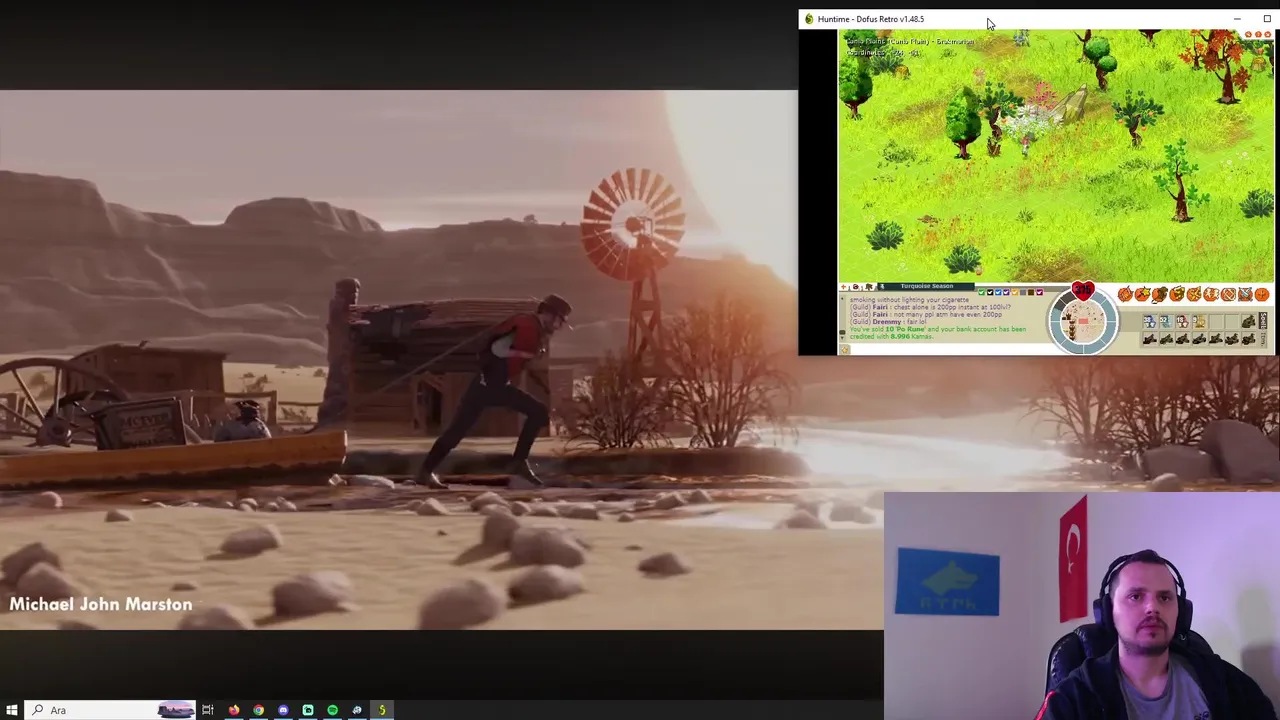Select the spell shortcut labeled 18
This screenshot has height=720, width=1280.
click(1182, 321)
